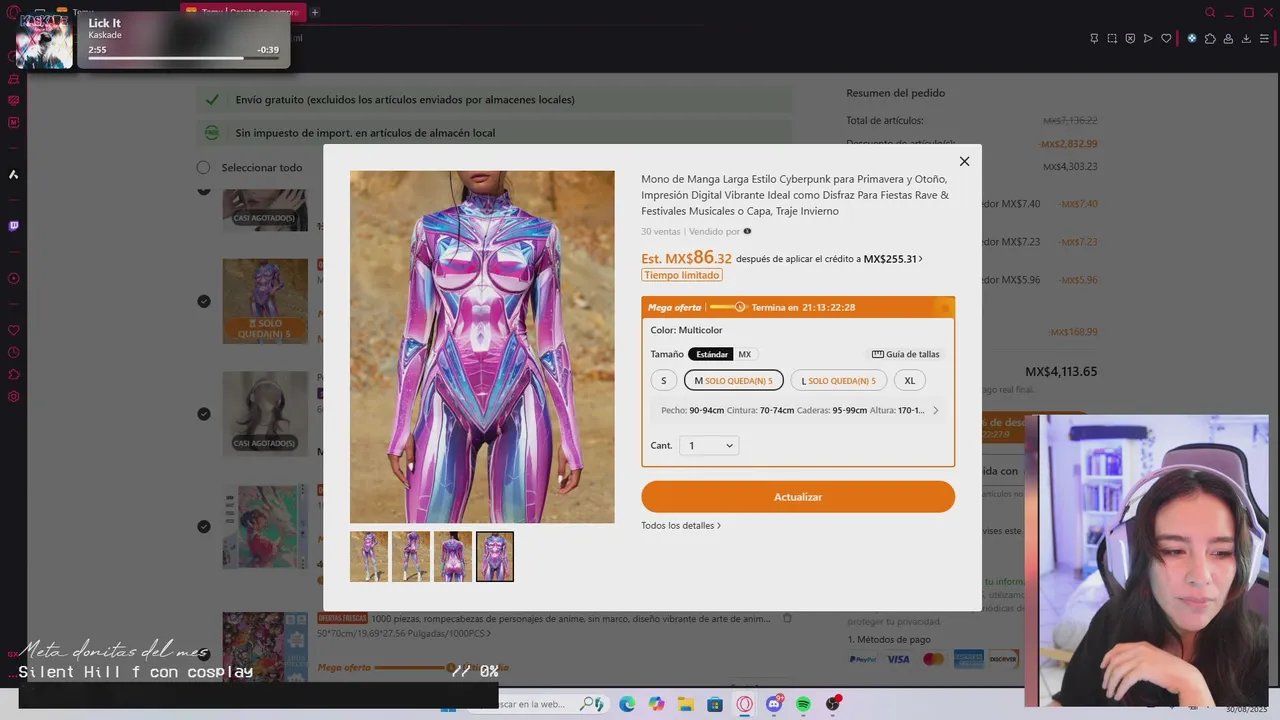Image resolution: width=1280 pixels, height=720 pixels.
Task: Open Twitch in the Opera sidebar
Action: 13,226
